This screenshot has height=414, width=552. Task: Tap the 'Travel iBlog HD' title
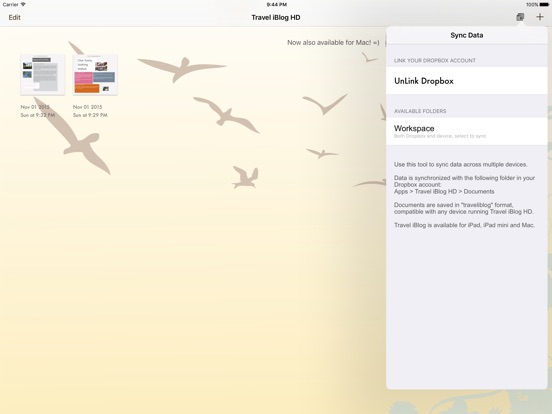tap(276, 17)
